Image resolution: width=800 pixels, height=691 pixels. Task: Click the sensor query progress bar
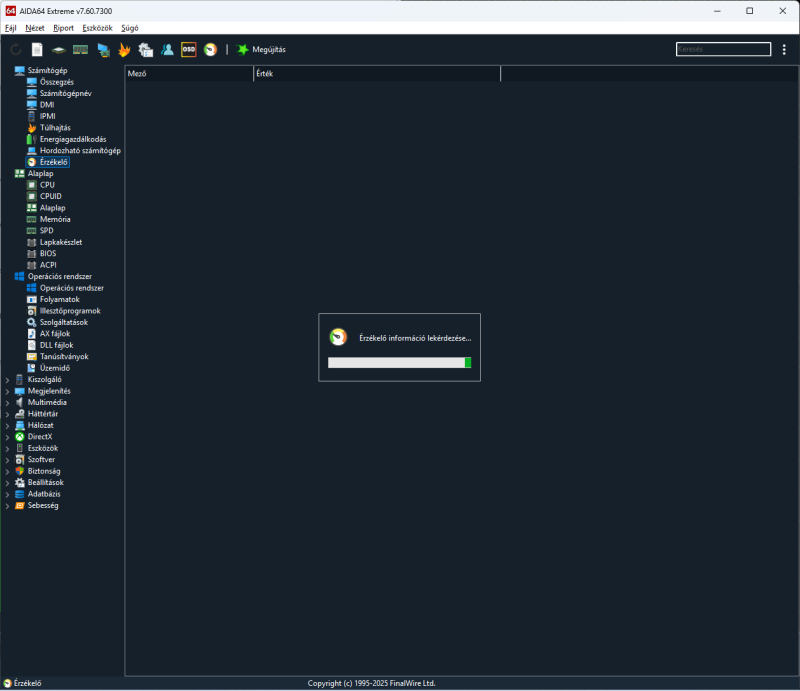pos(399,363)
